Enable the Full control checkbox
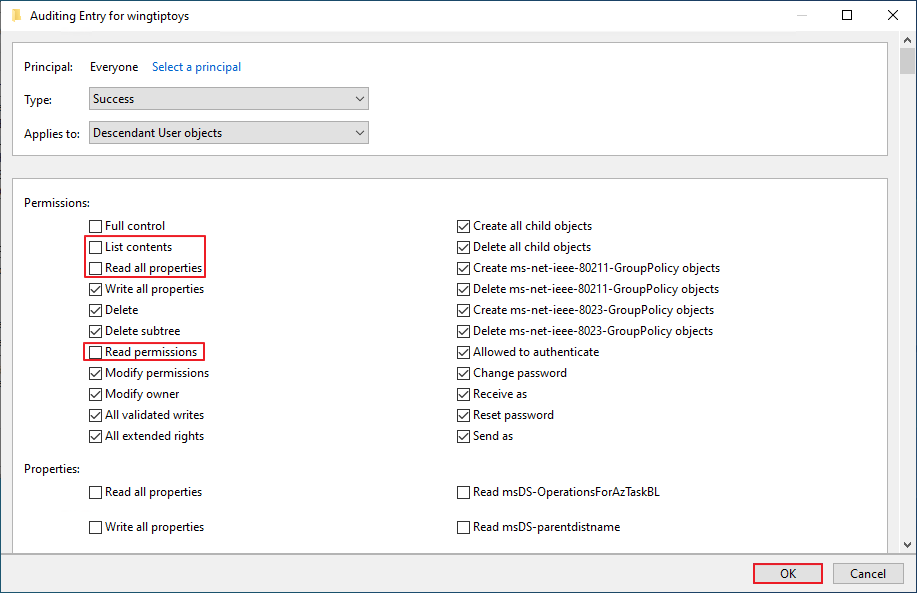The width and height of the screenshot is (917, 593). pos(95,226)
